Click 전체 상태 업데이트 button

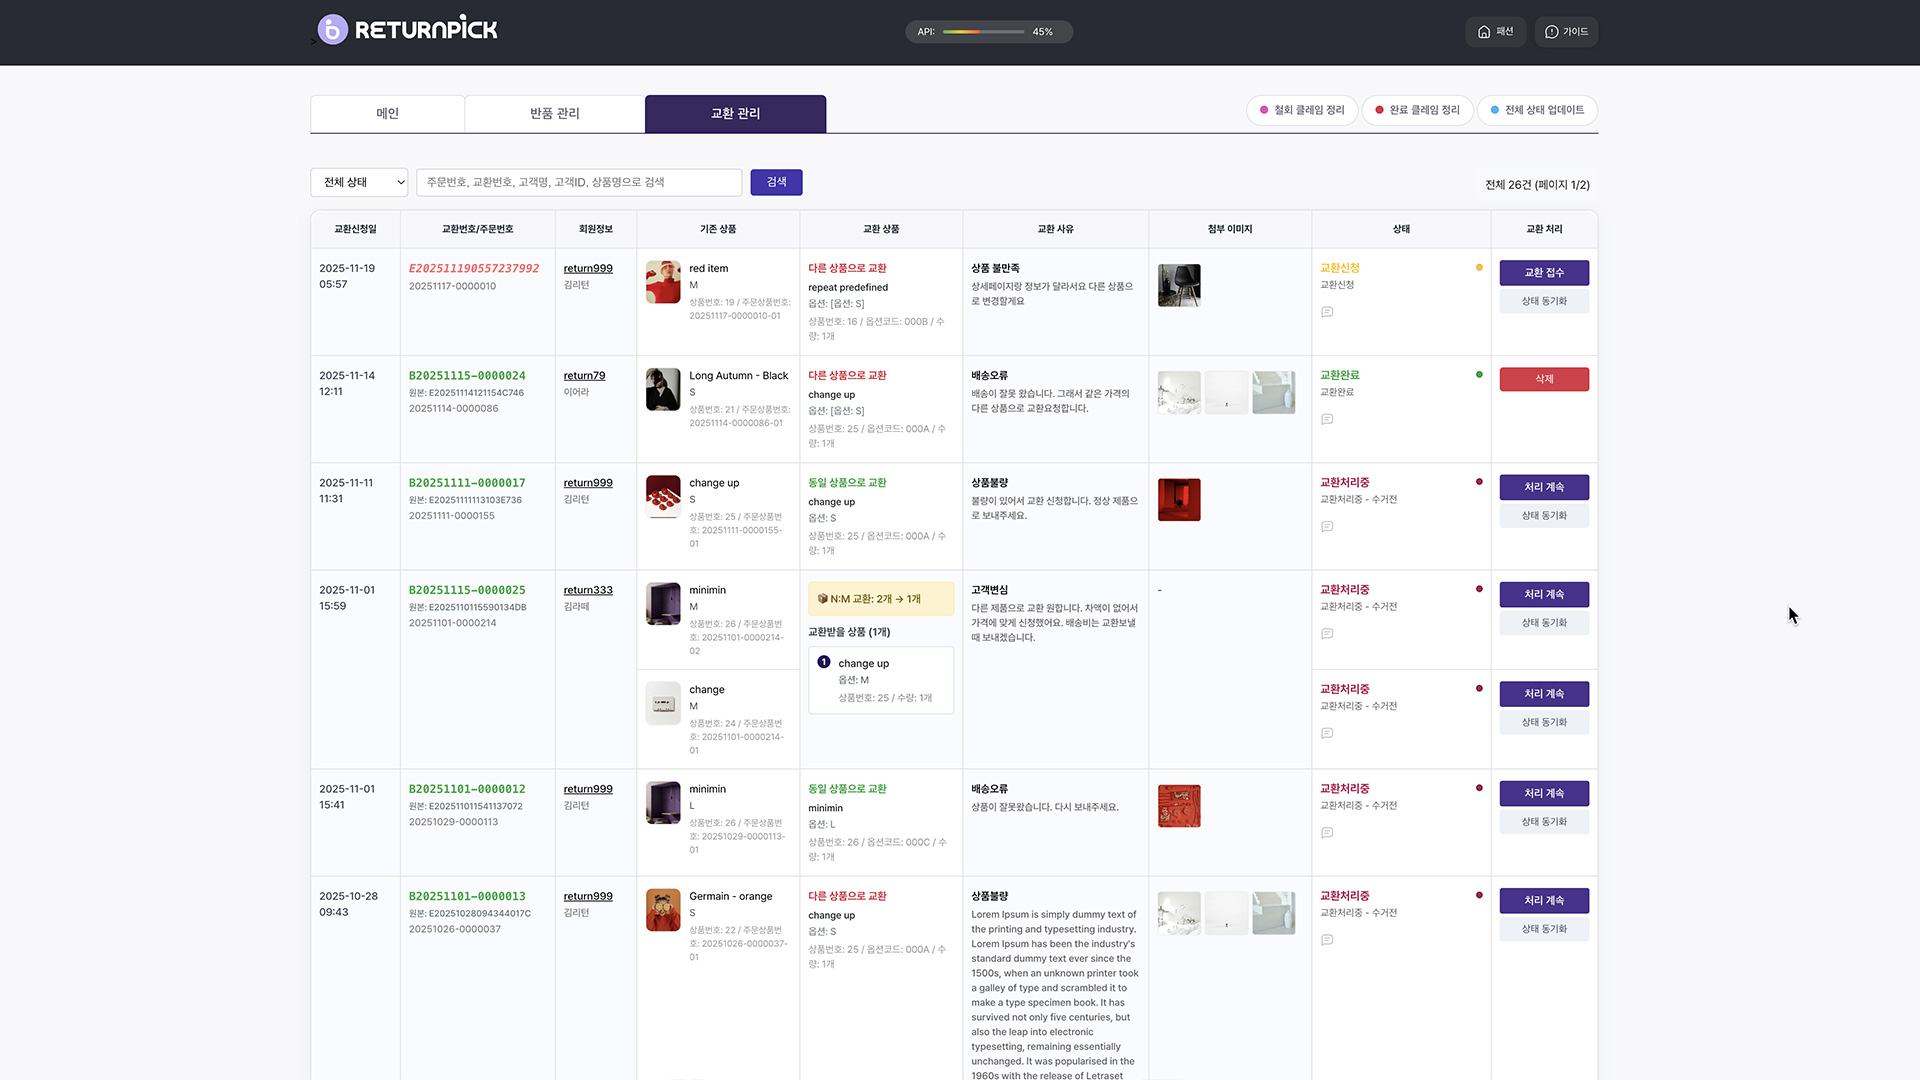pos(1536,110)
